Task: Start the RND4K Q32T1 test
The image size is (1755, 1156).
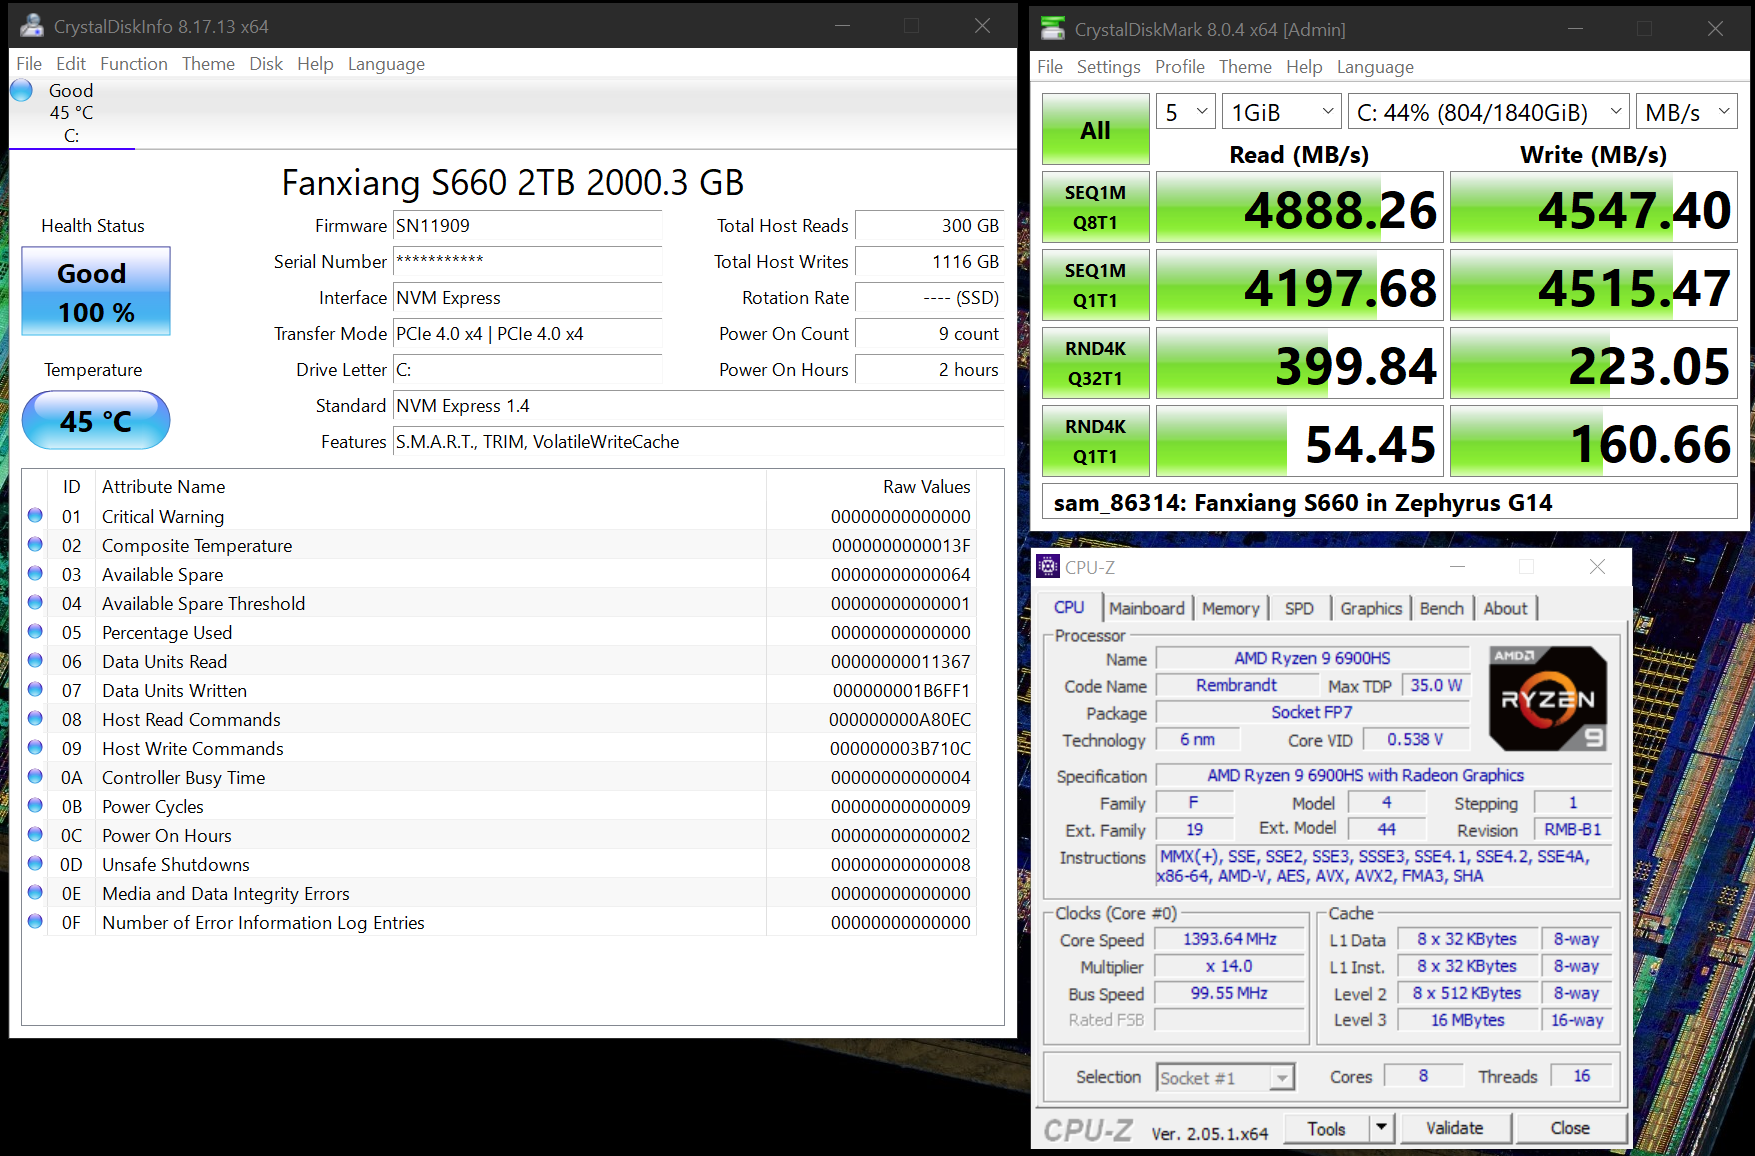Action: 1095,363
